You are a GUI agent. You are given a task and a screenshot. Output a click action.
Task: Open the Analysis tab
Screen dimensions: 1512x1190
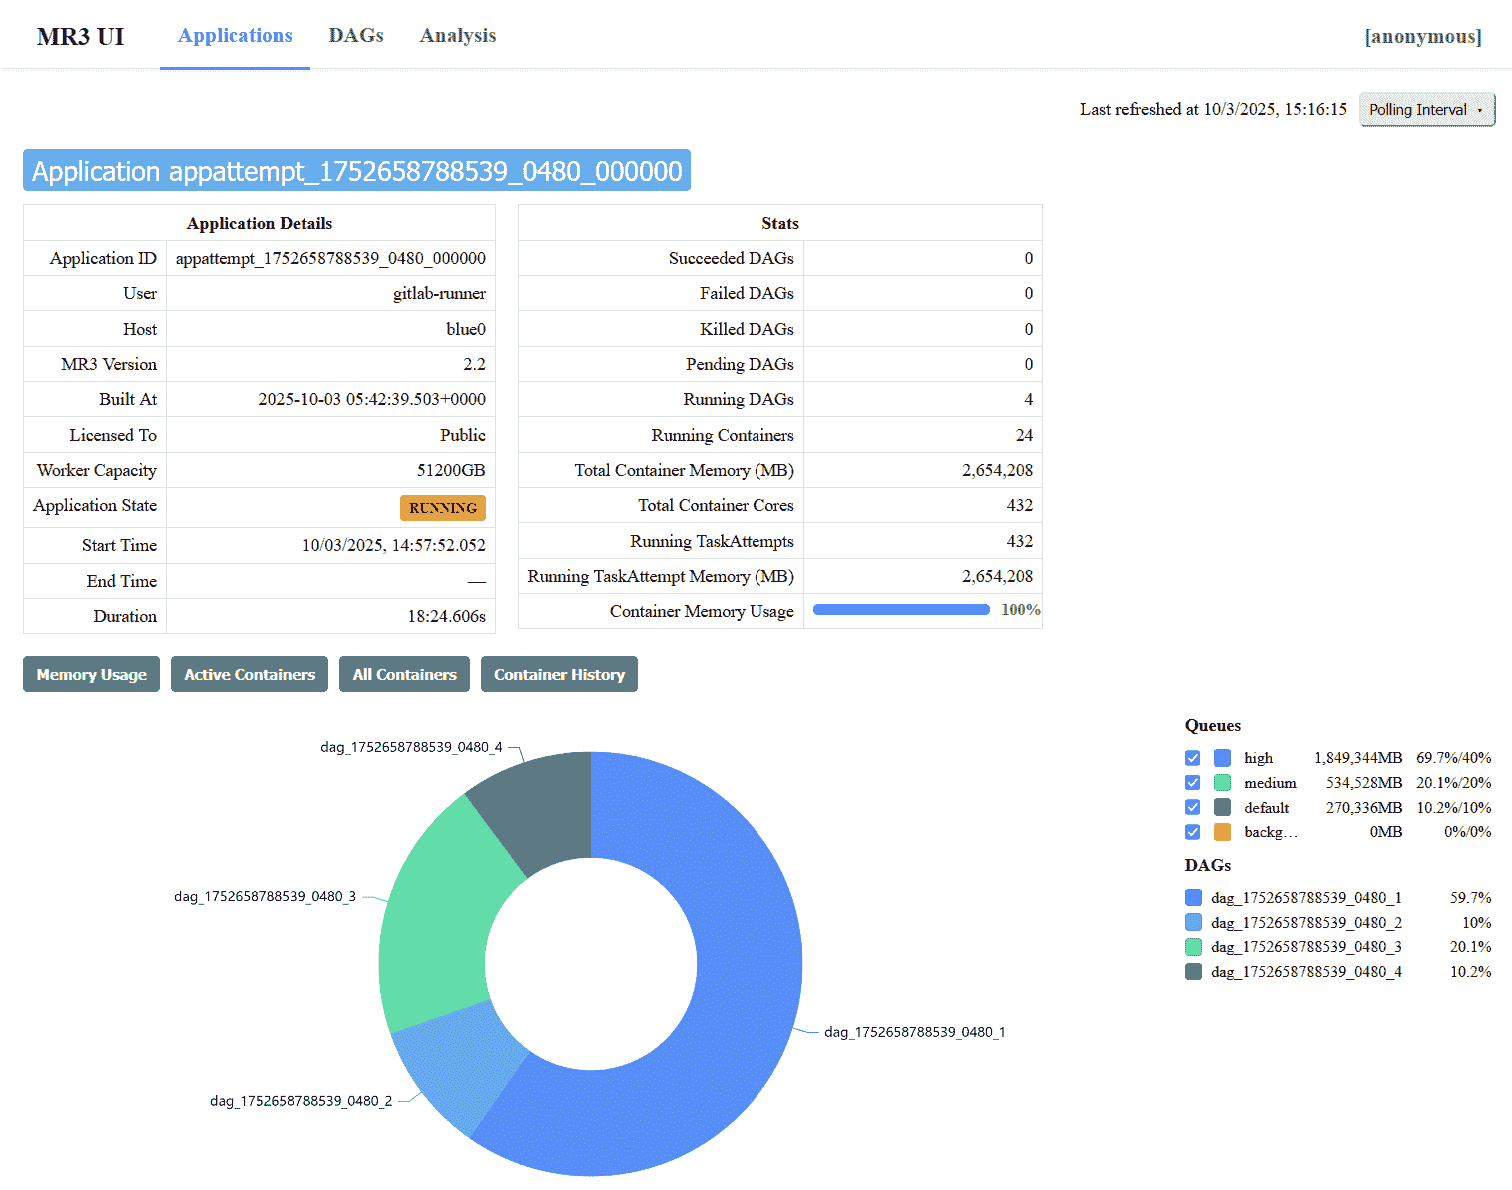click(x=457, y=36)
